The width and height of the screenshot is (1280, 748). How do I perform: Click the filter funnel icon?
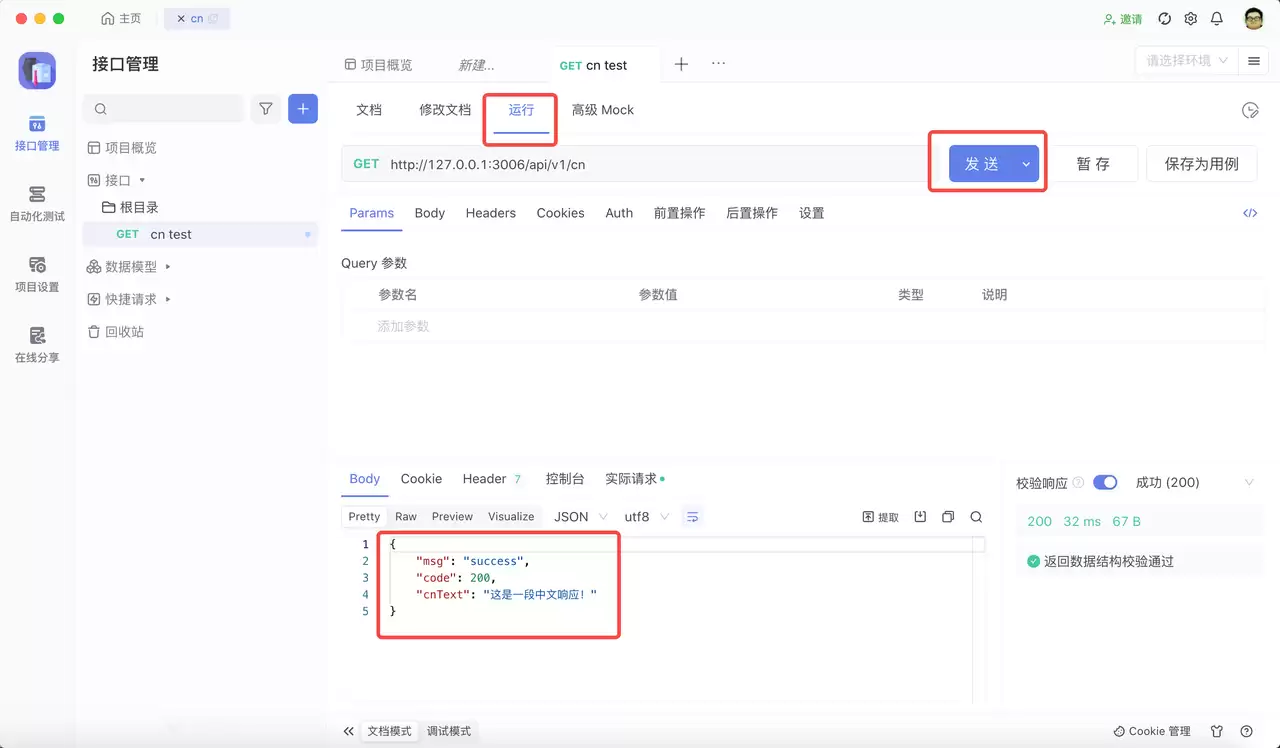tap(266, 109)
